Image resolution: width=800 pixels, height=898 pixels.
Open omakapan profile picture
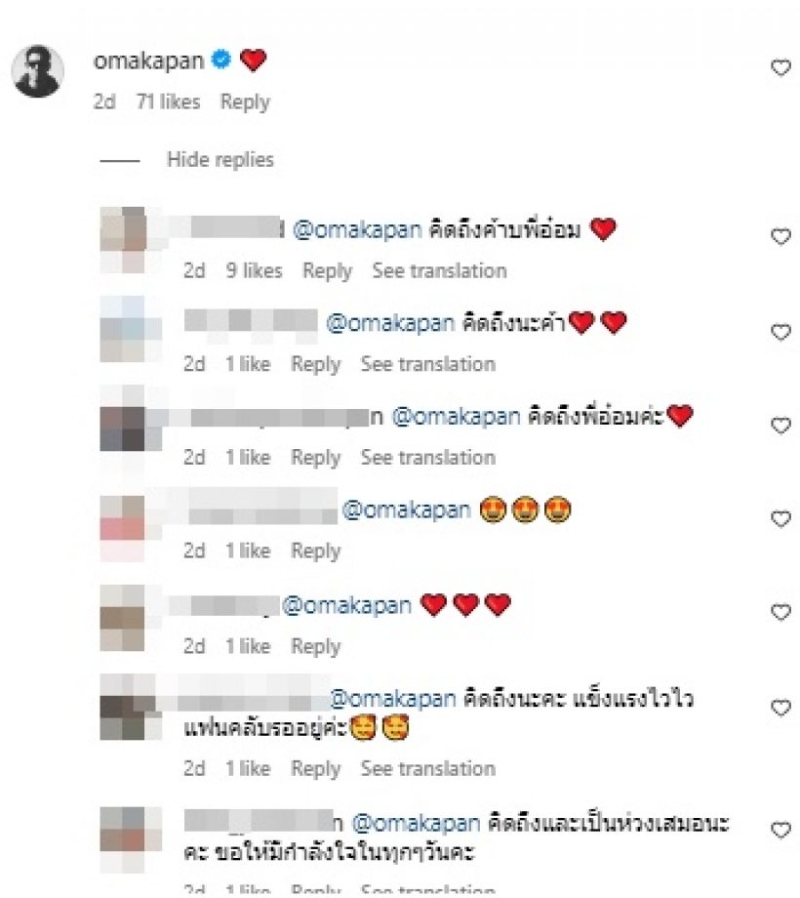click(x=38, y=72)
